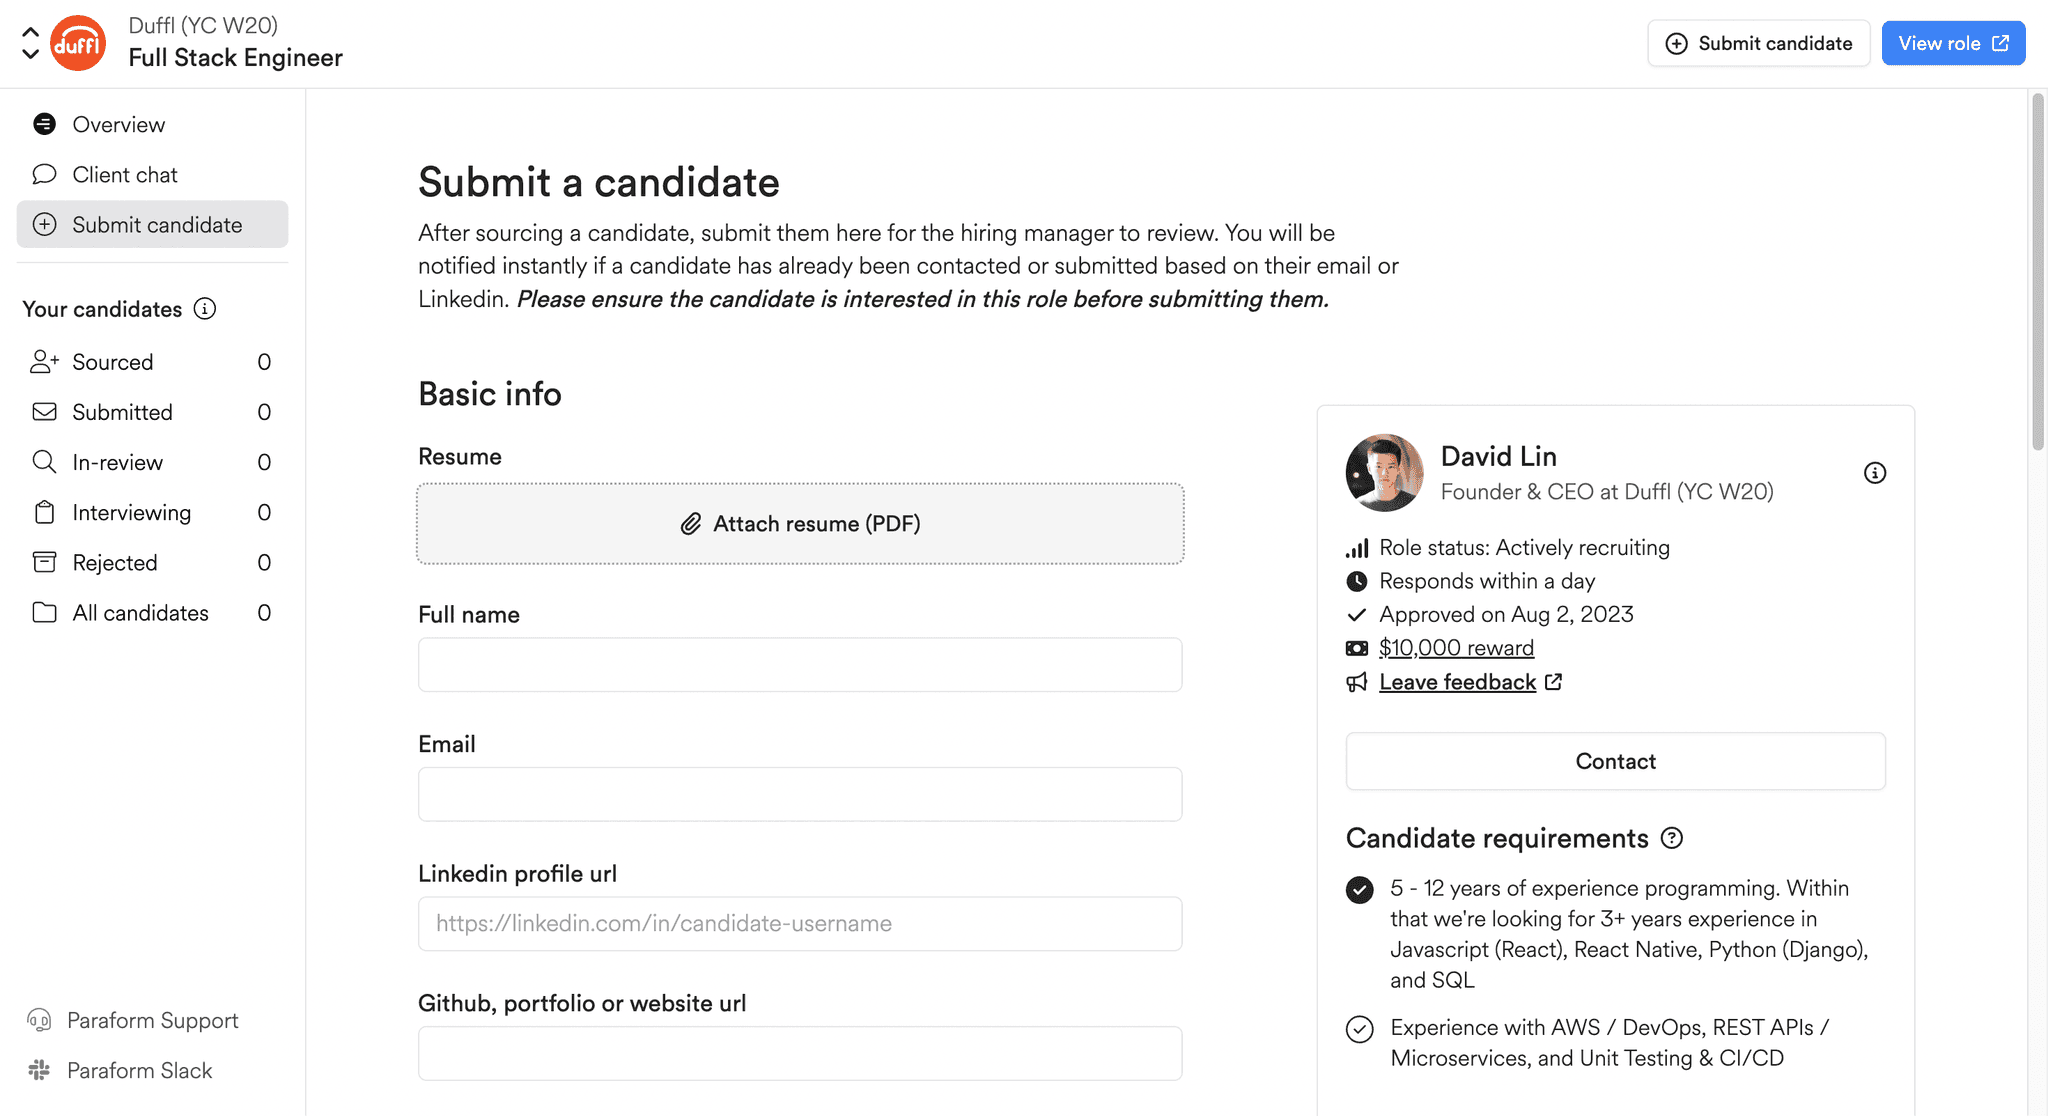Select the Rejected archive icon
The width and height of the screenshot is (2048, 1117).
pos(44,562)
